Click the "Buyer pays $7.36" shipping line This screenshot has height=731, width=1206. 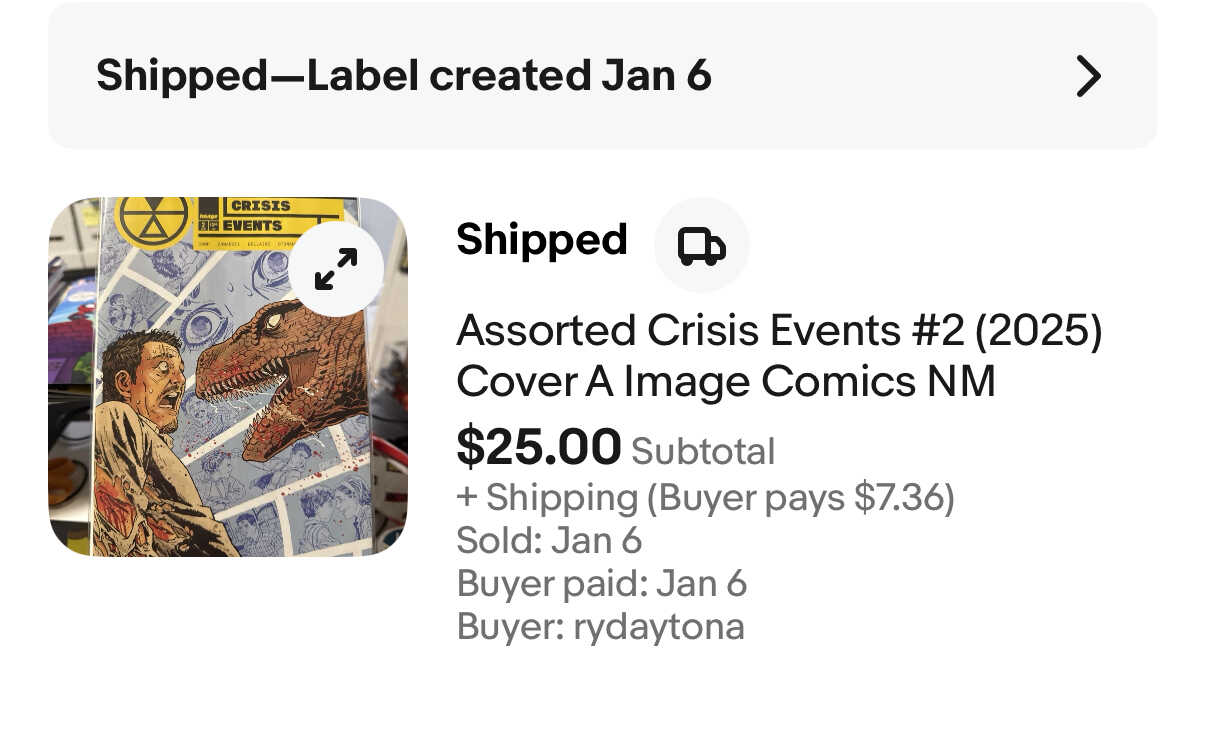tap(705, 497)
